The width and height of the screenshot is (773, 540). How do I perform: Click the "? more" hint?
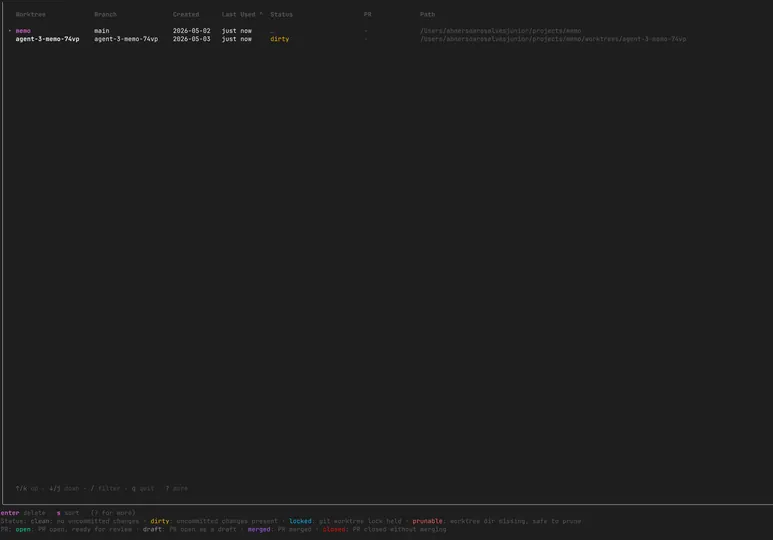click(176, 488)
